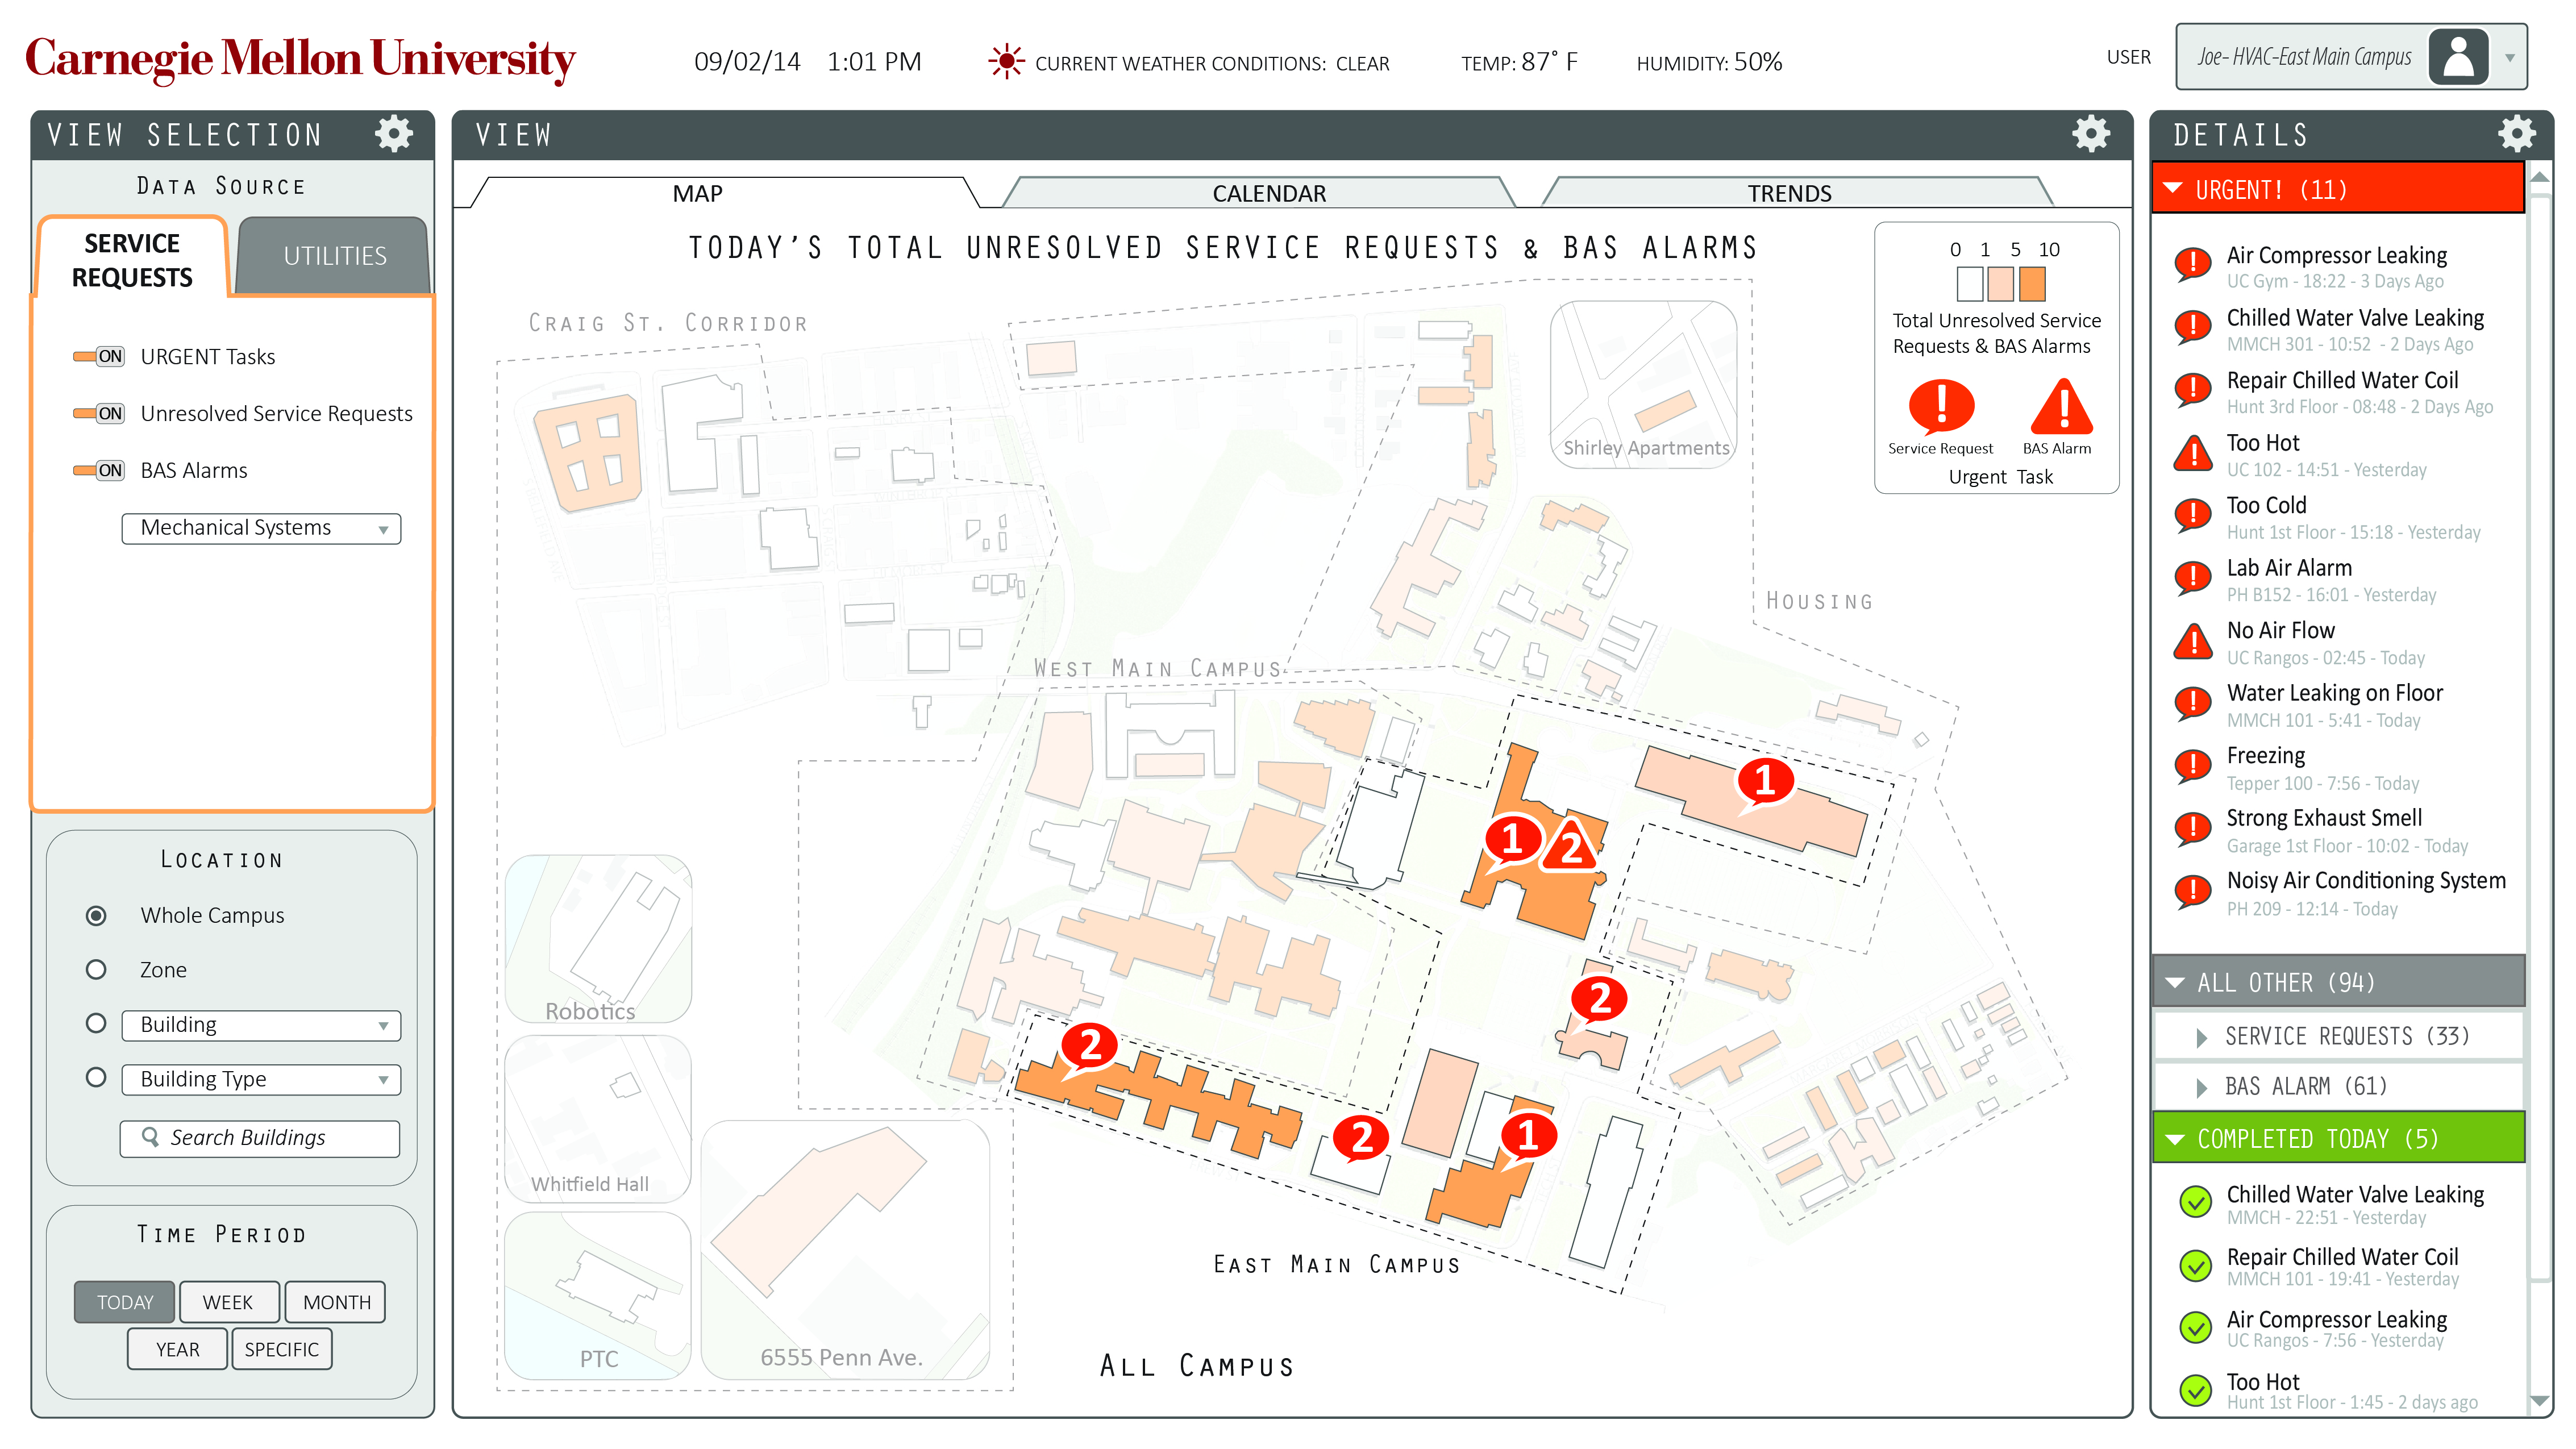The width and height of the screenshot is (2576, 1449).
Task: Open the Details panel settings gear
Action: tap(2516, 134)
